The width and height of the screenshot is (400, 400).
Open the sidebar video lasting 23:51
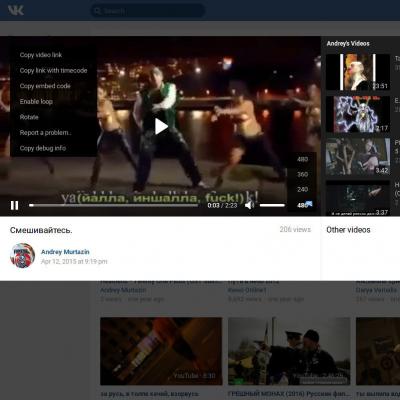[358, 72]
